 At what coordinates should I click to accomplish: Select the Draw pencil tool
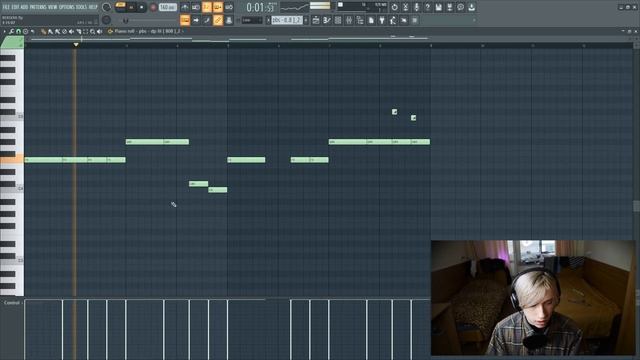pyautogui.click(x=43, y=31)
